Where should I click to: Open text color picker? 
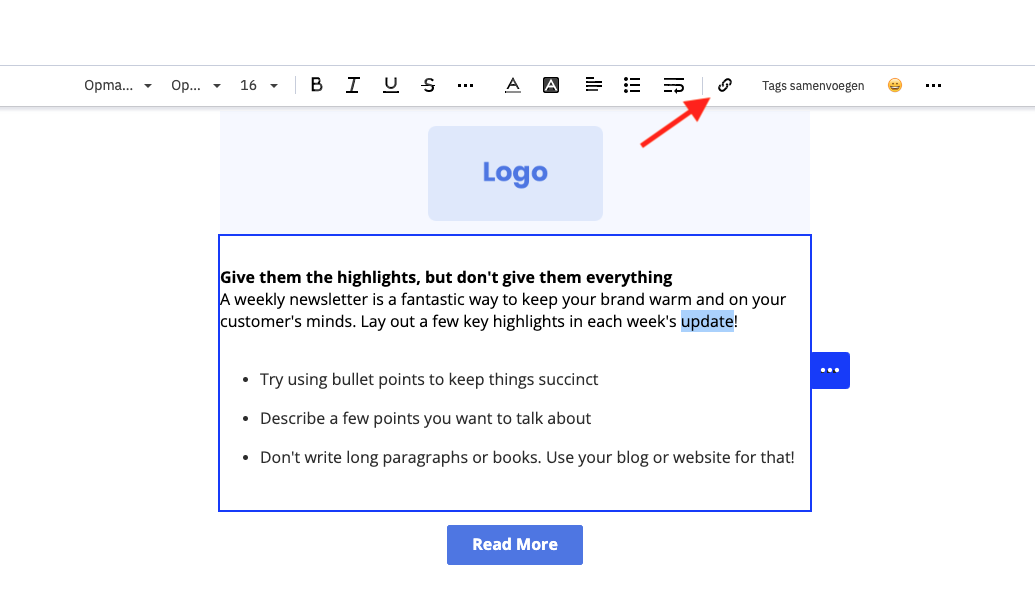[513, 85]
